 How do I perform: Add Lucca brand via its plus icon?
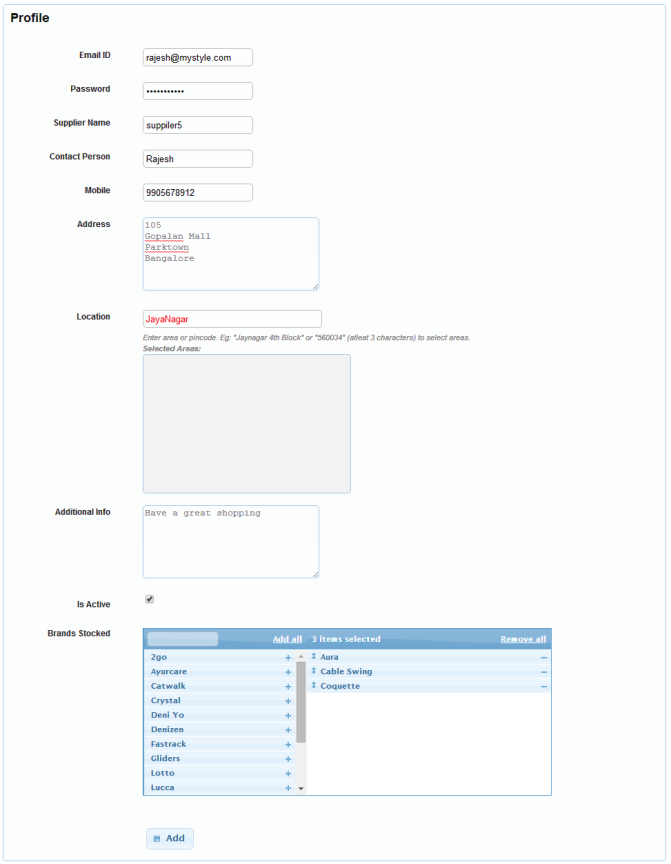[x=288, y=788]
